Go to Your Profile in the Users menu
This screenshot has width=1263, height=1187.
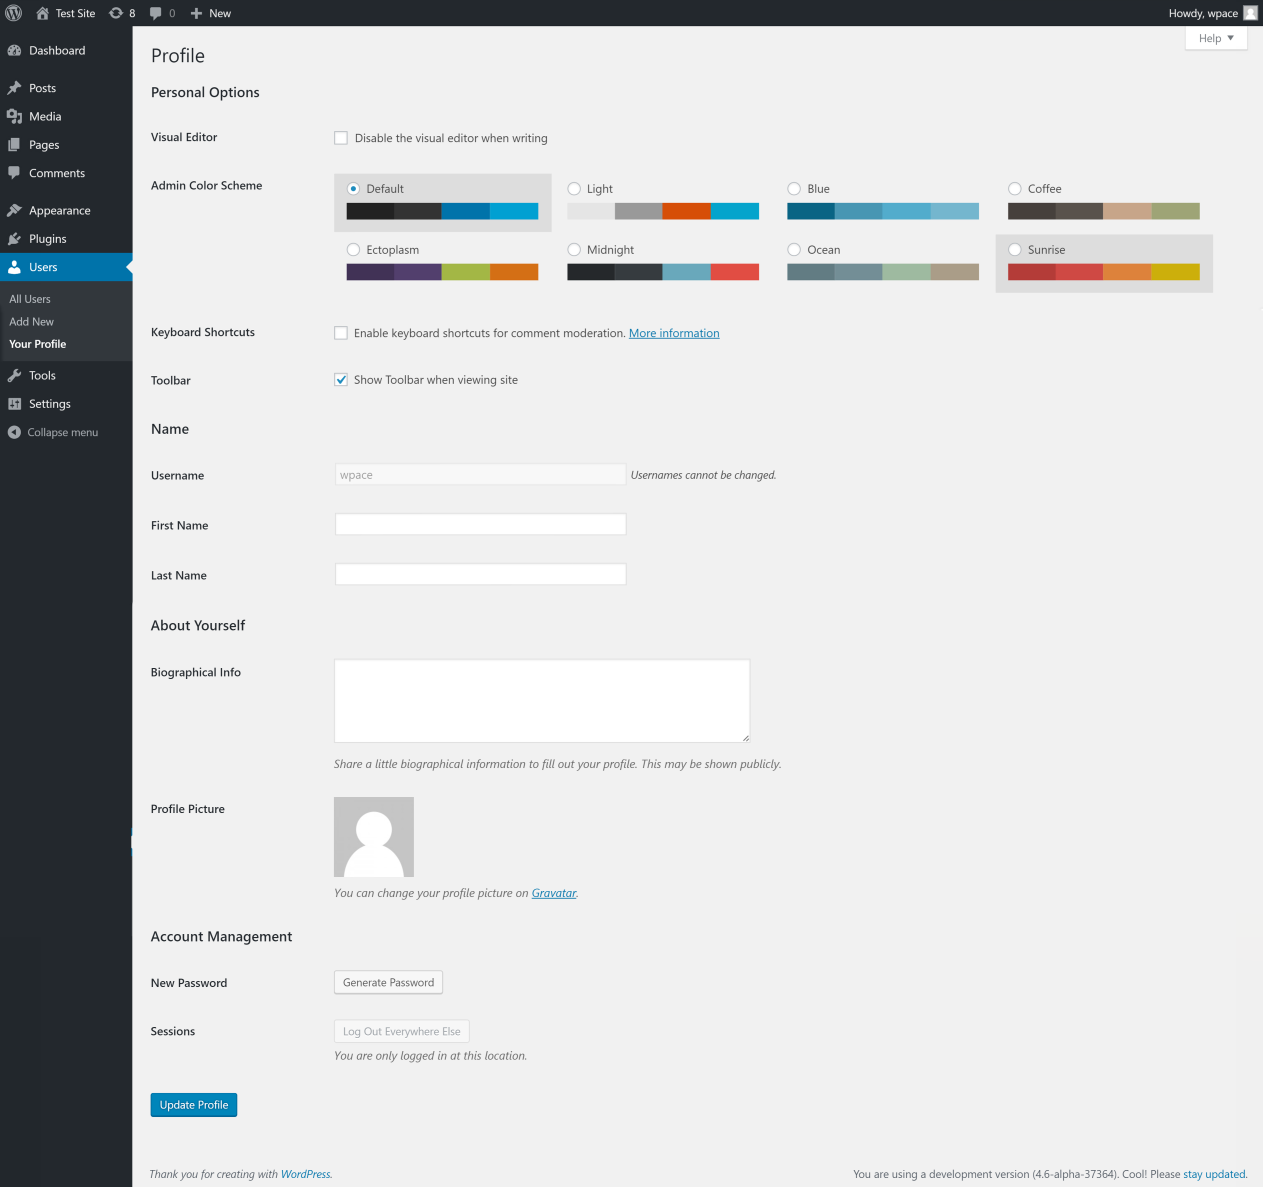pyautogui.click(x=37, y=344)
